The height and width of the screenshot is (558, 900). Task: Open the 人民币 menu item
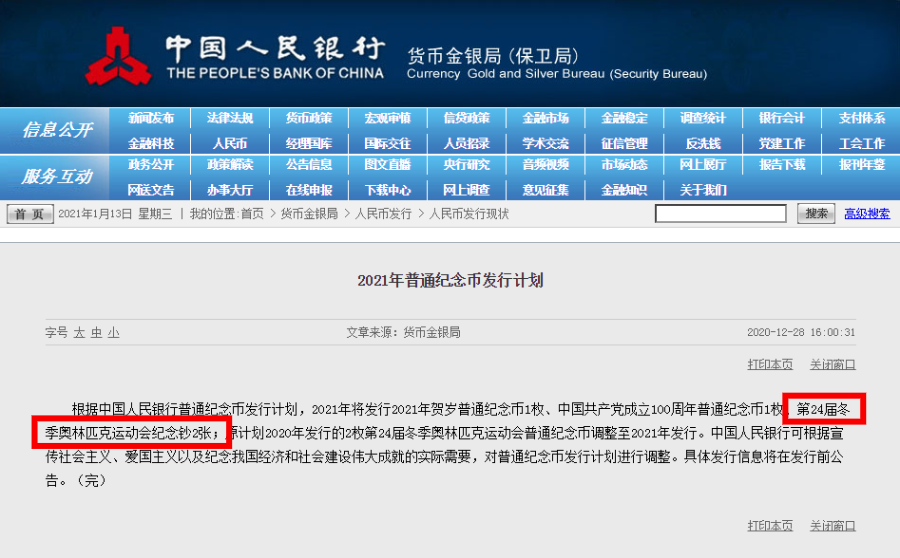[x=230, y=143]
